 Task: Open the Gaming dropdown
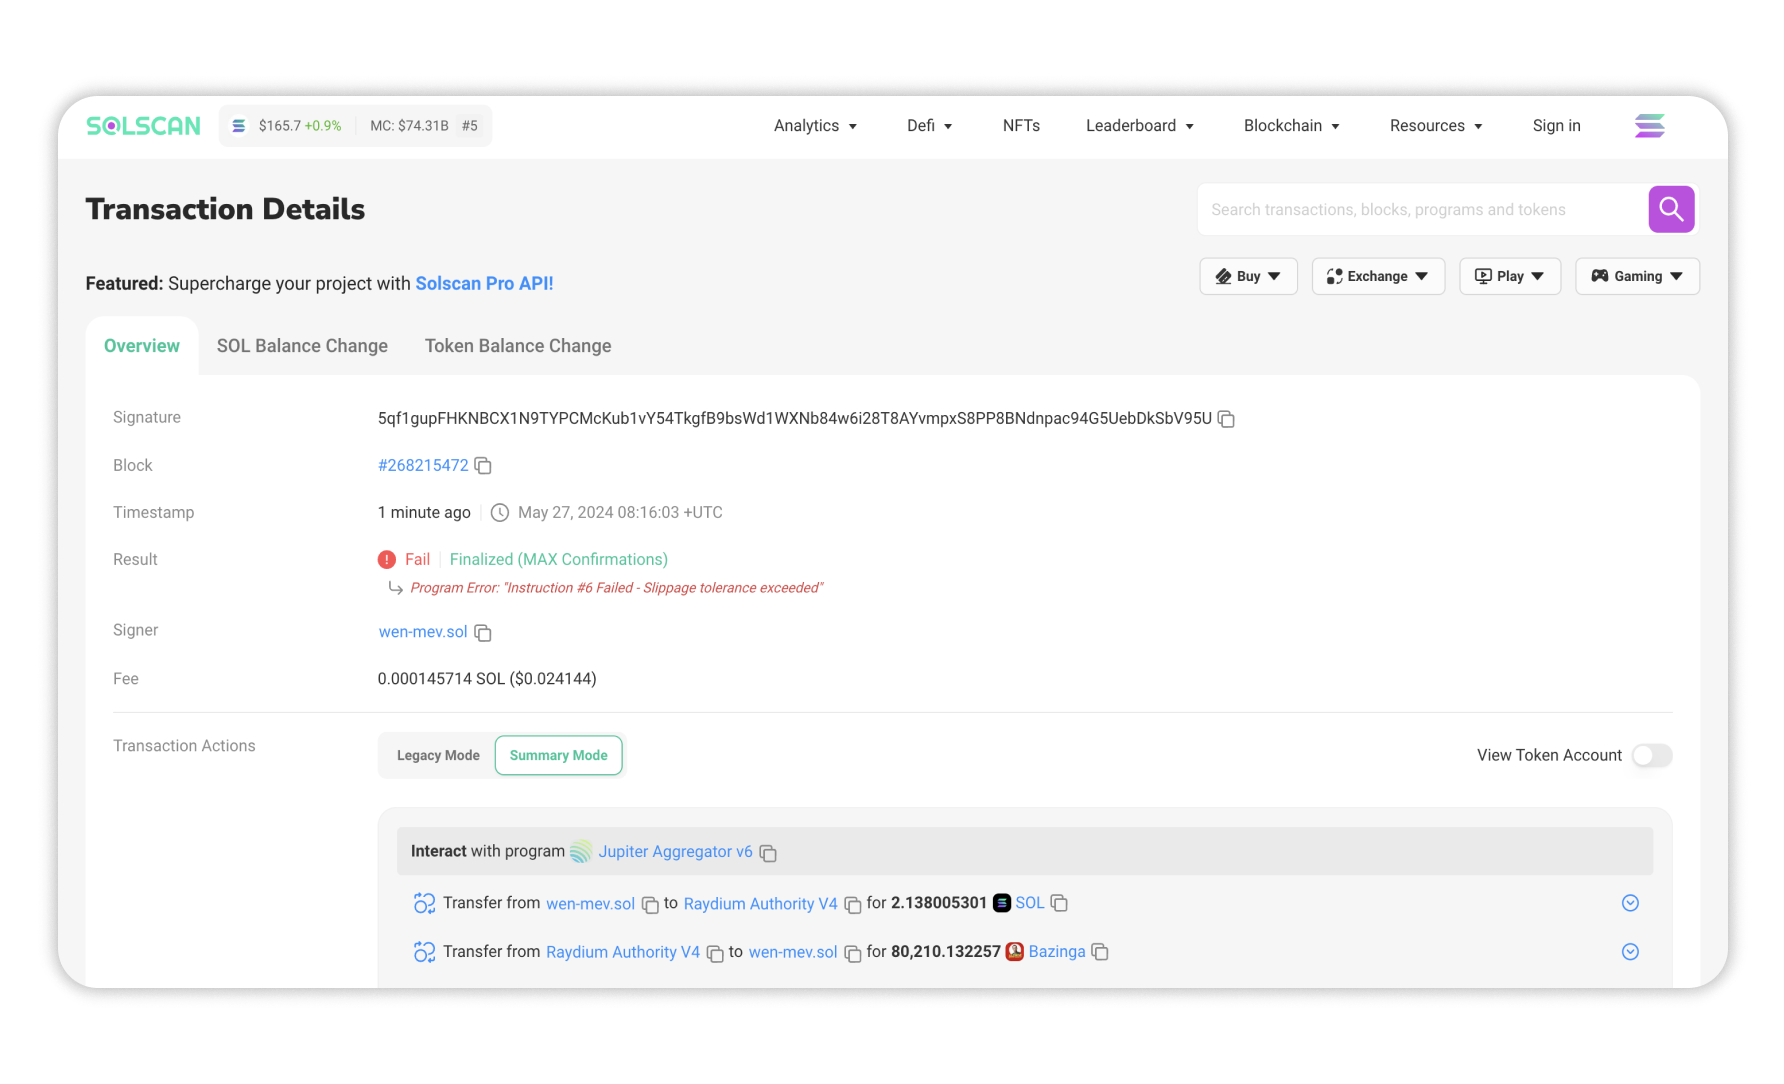click(x=1637, y=277)
